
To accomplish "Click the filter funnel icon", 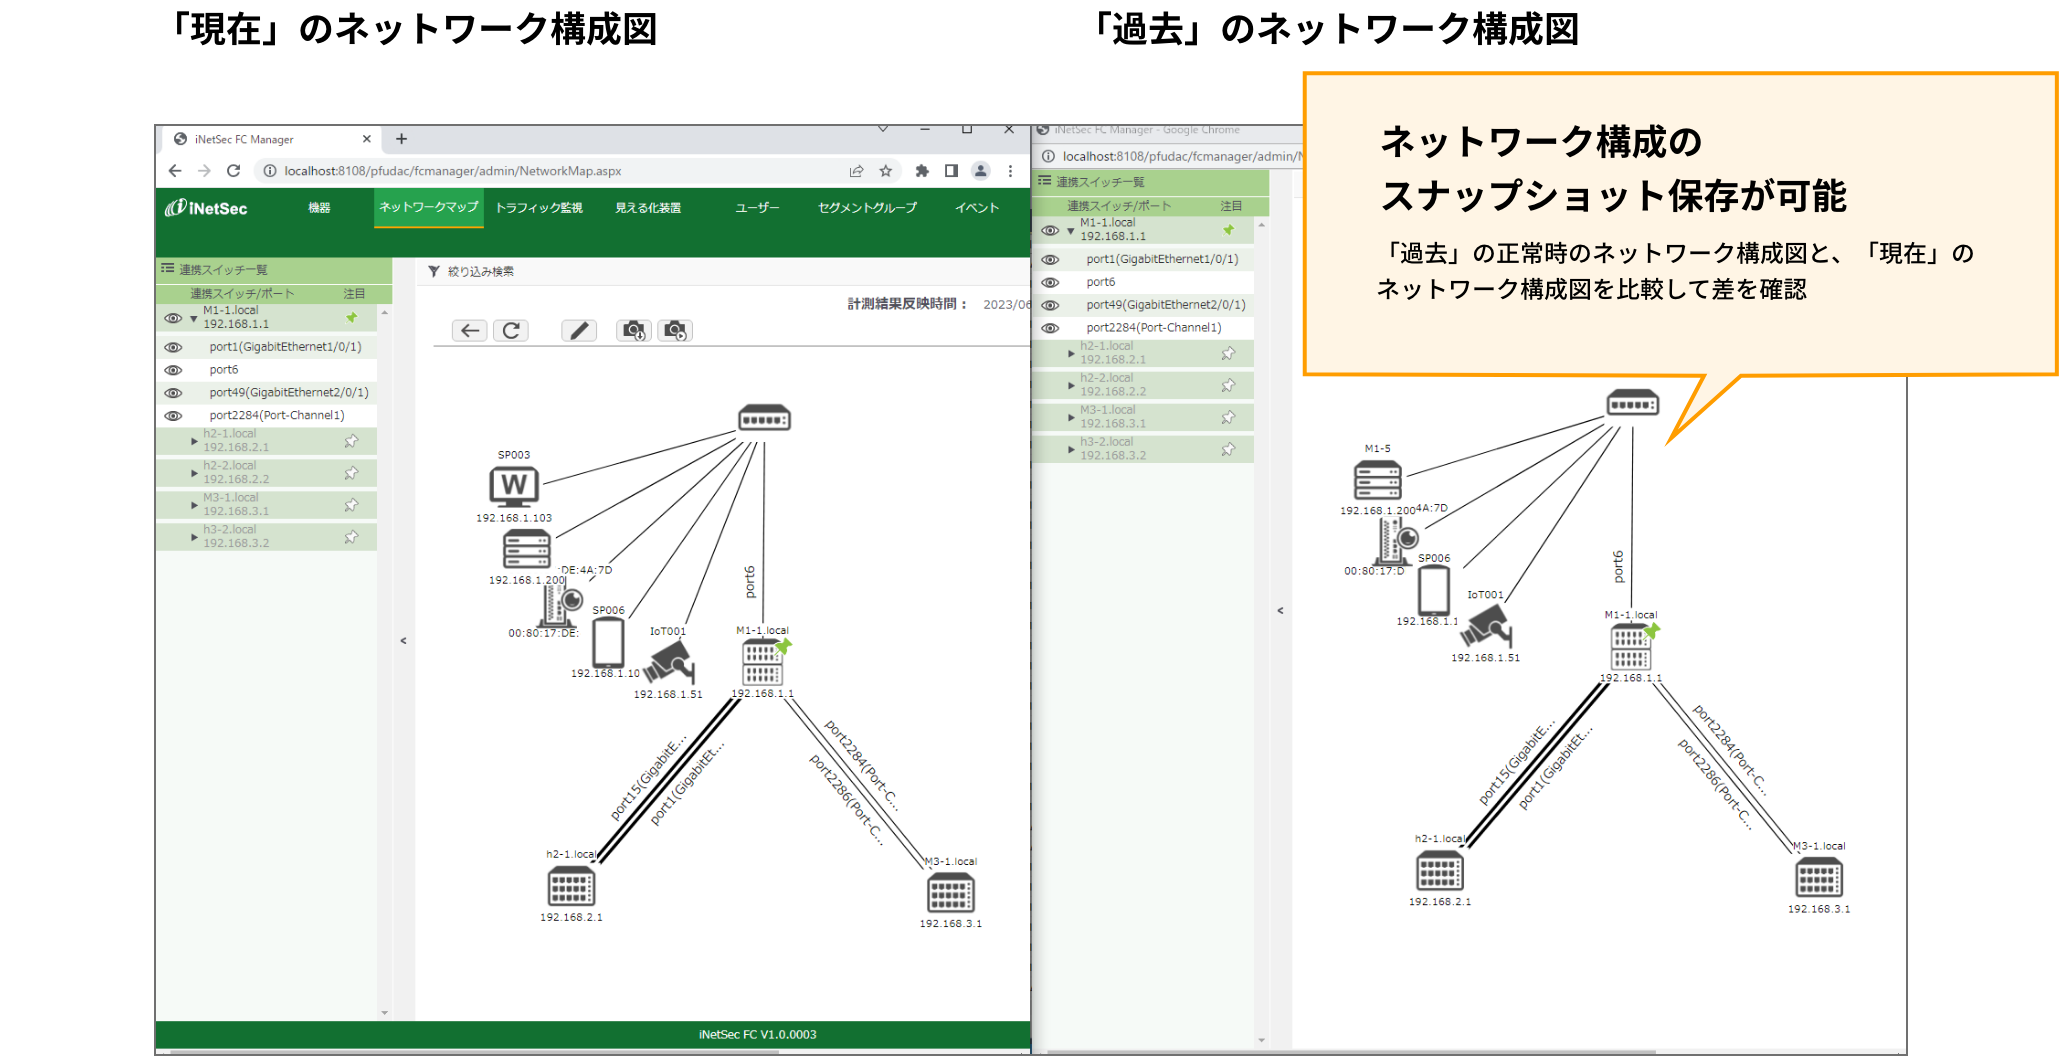I will point(434,271).
